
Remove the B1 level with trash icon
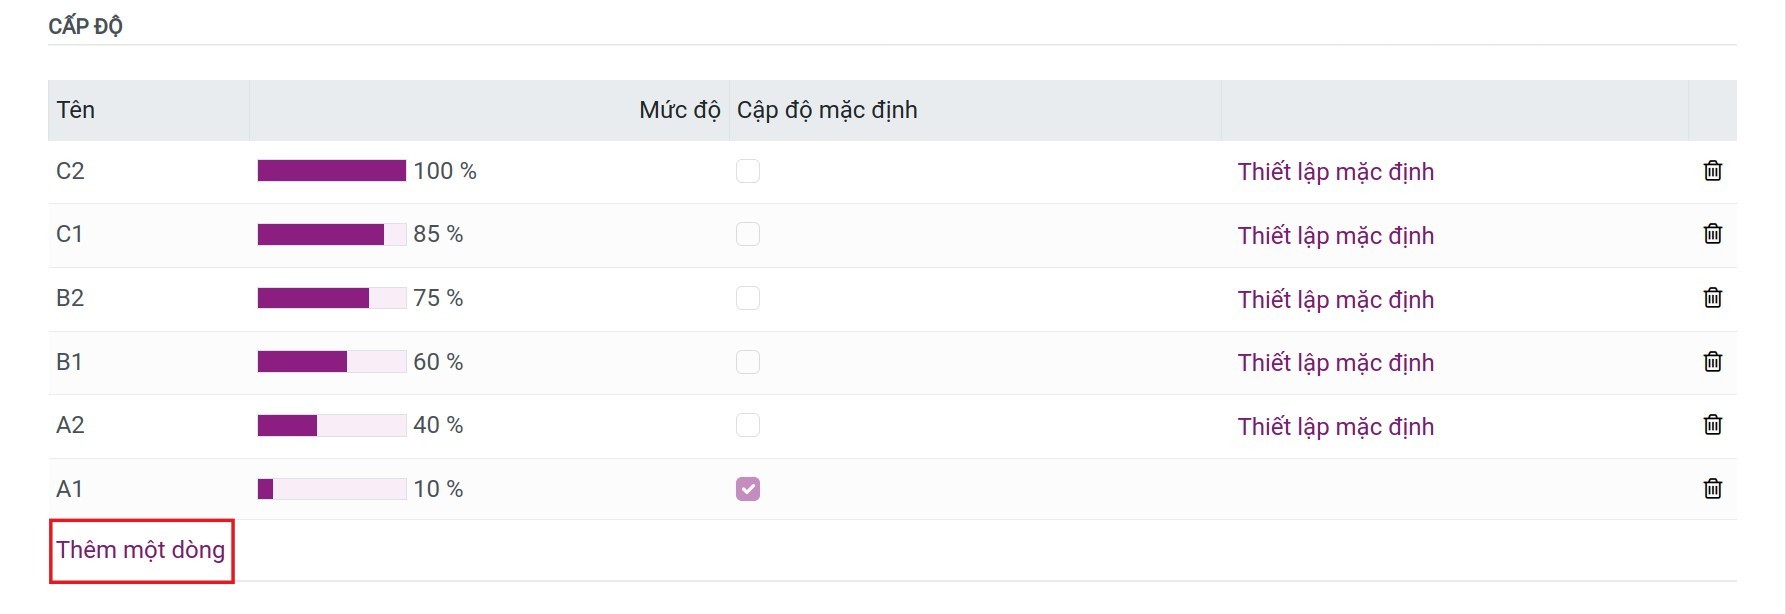click(1712, 362)
